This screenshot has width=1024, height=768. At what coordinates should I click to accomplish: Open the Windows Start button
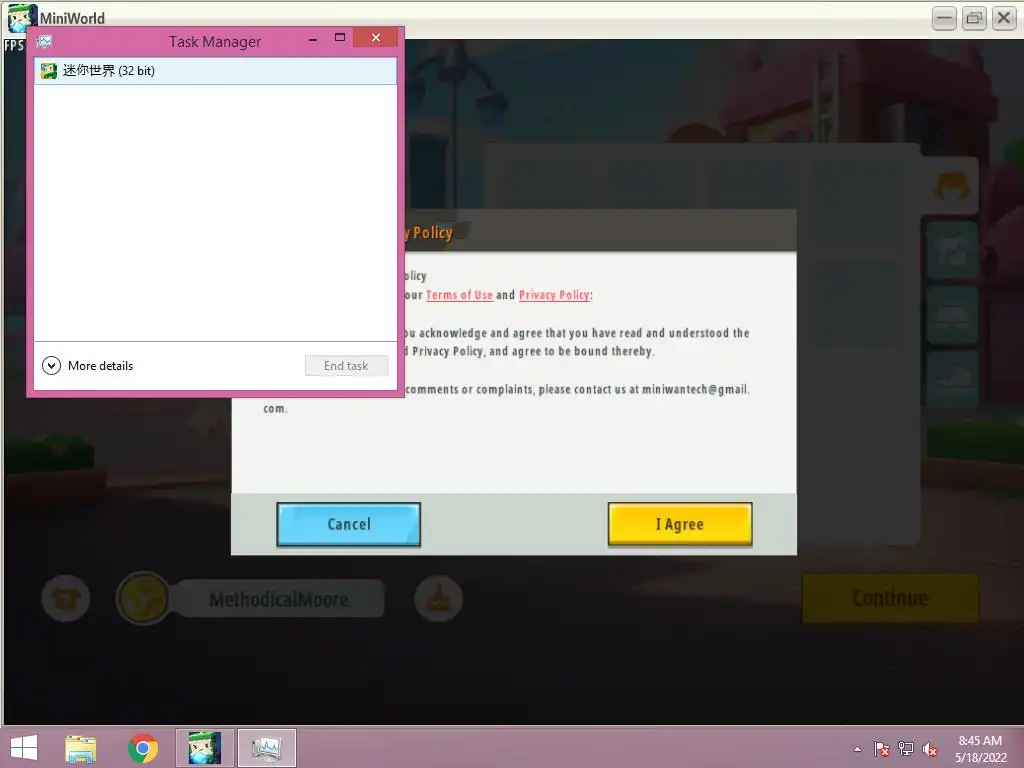24,748
